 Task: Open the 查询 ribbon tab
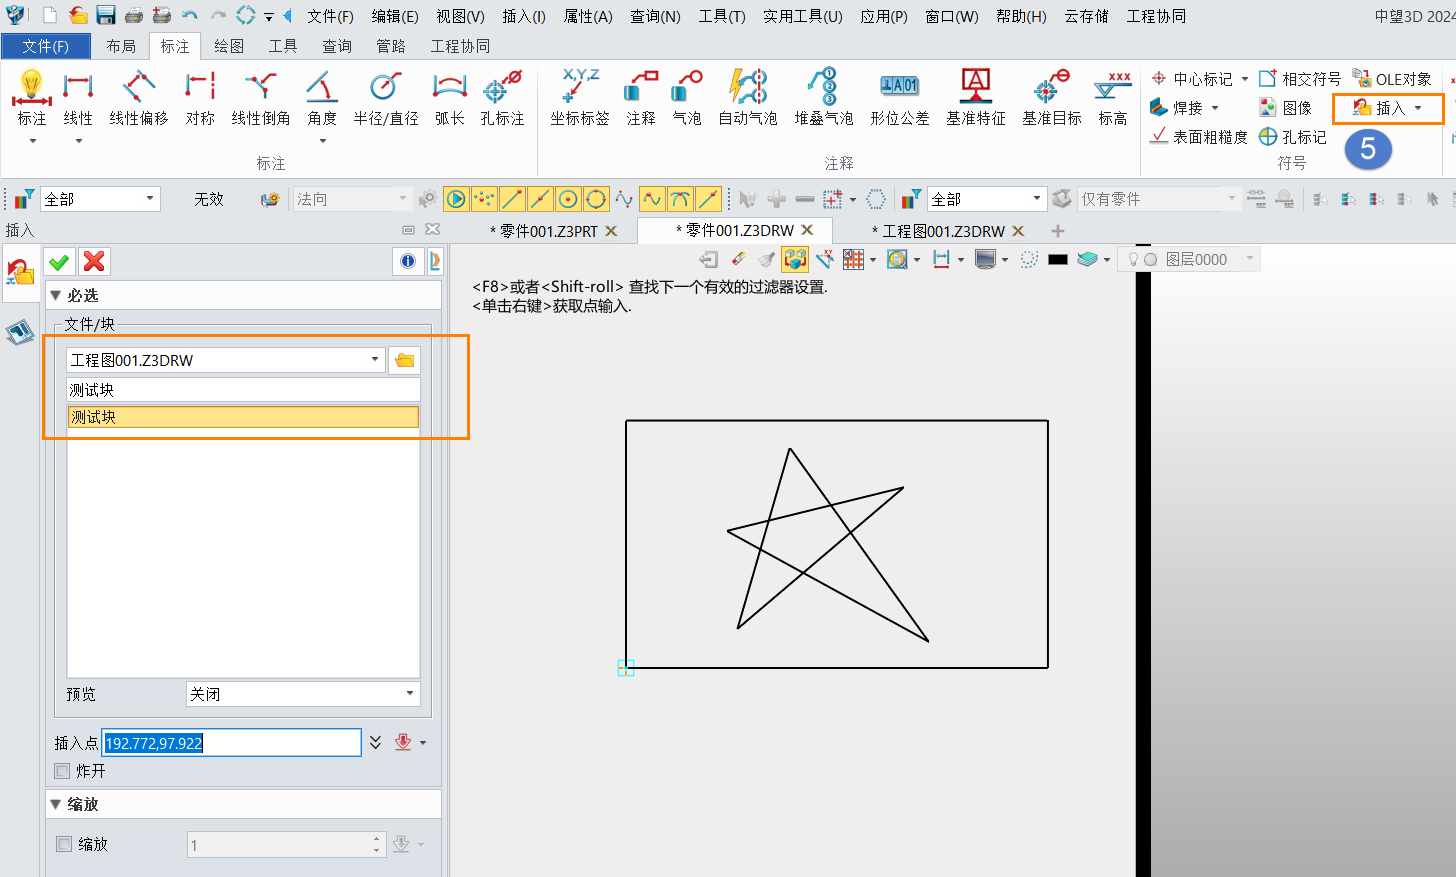tap(337, 46)
